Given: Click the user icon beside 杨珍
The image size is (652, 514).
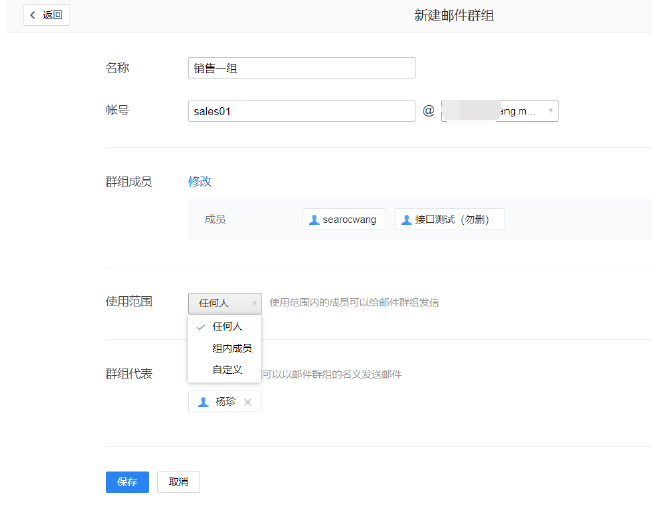Looking at the screenshot, I should [204, 401].
